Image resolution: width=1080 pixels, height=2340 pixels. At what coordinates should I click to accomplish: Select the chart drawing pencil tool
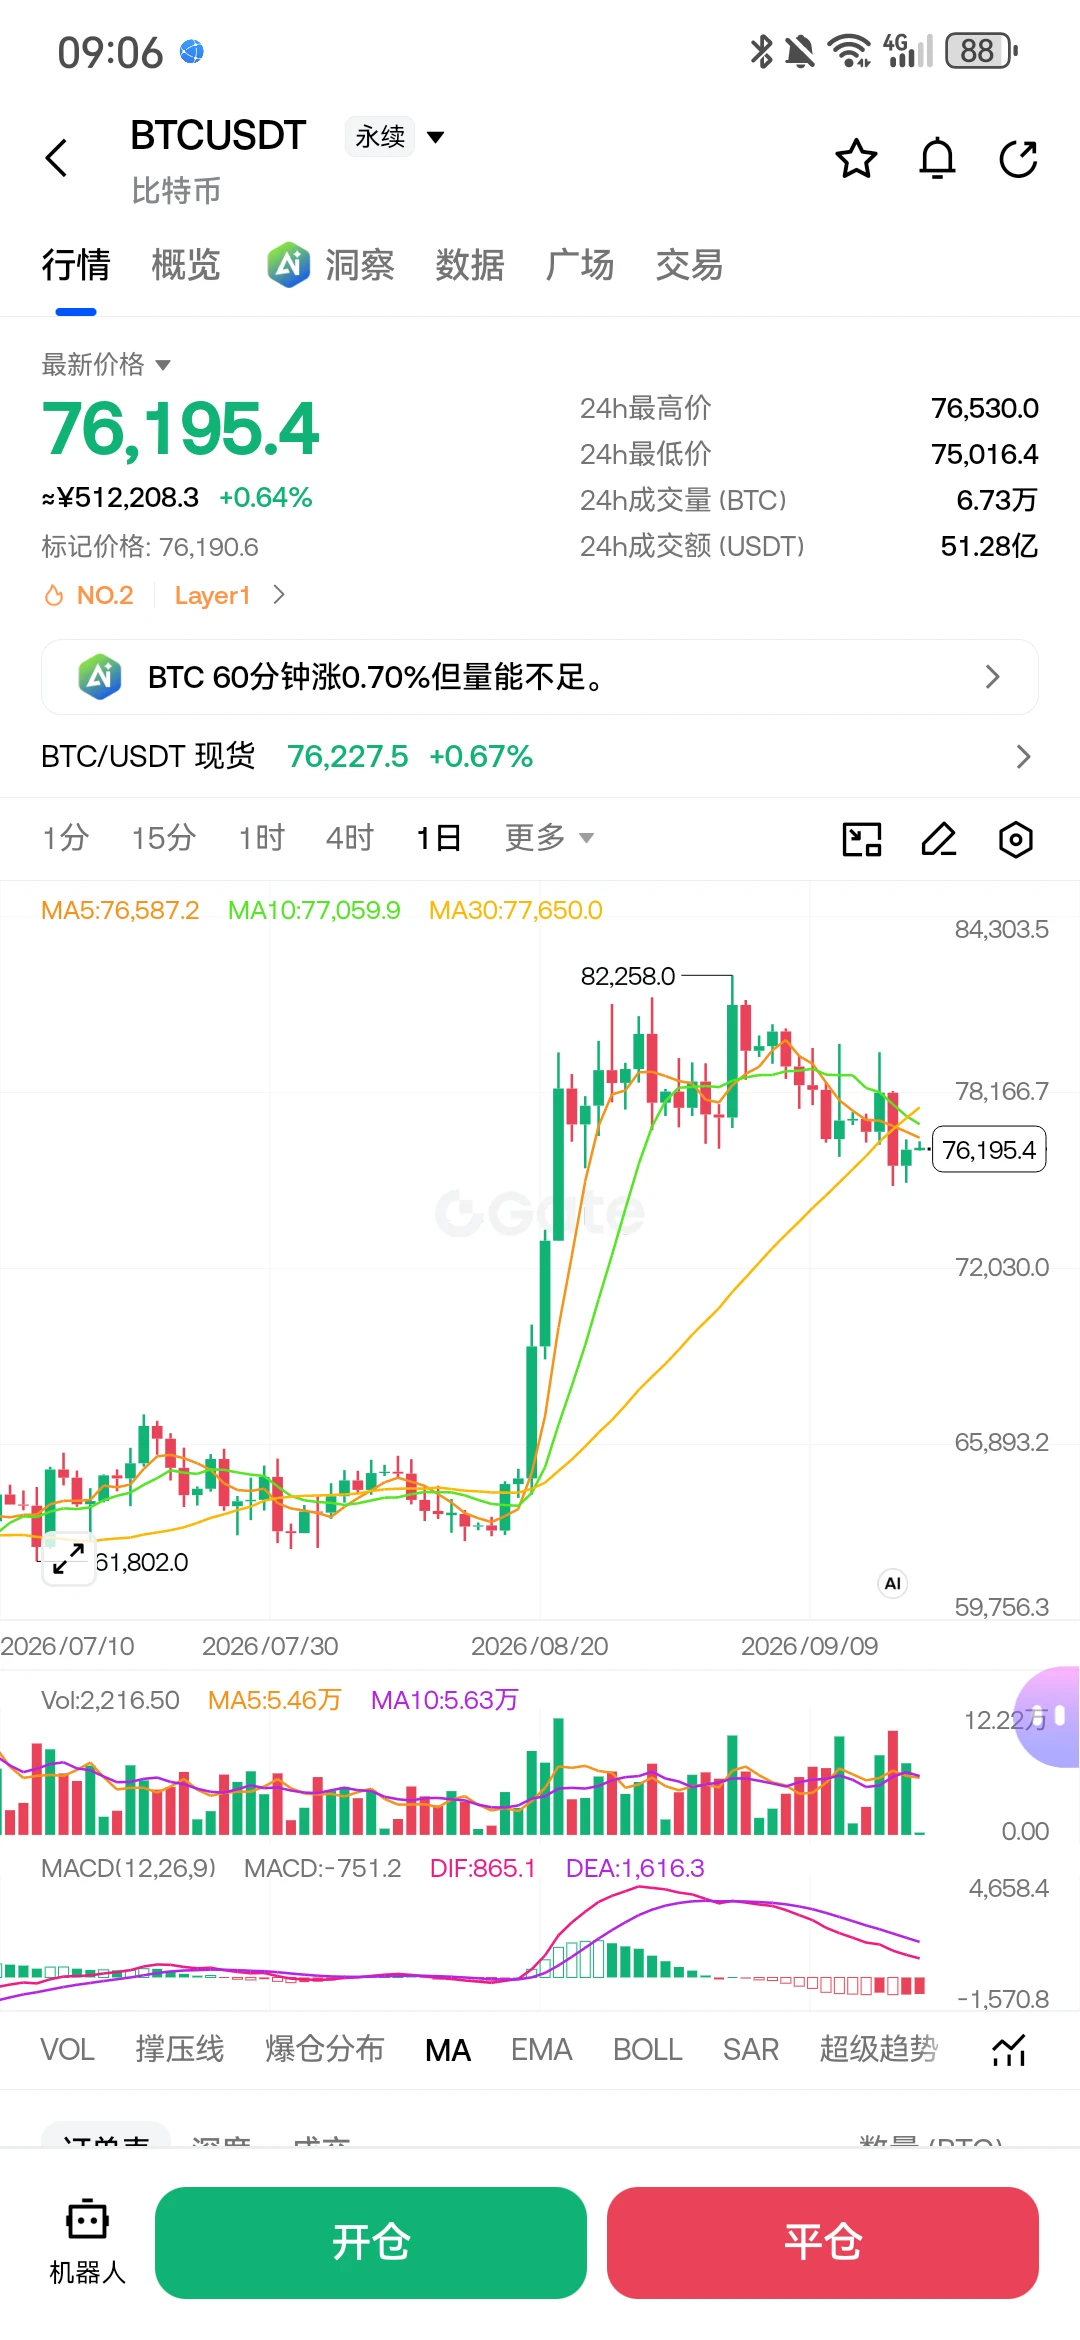coord(938,839)
